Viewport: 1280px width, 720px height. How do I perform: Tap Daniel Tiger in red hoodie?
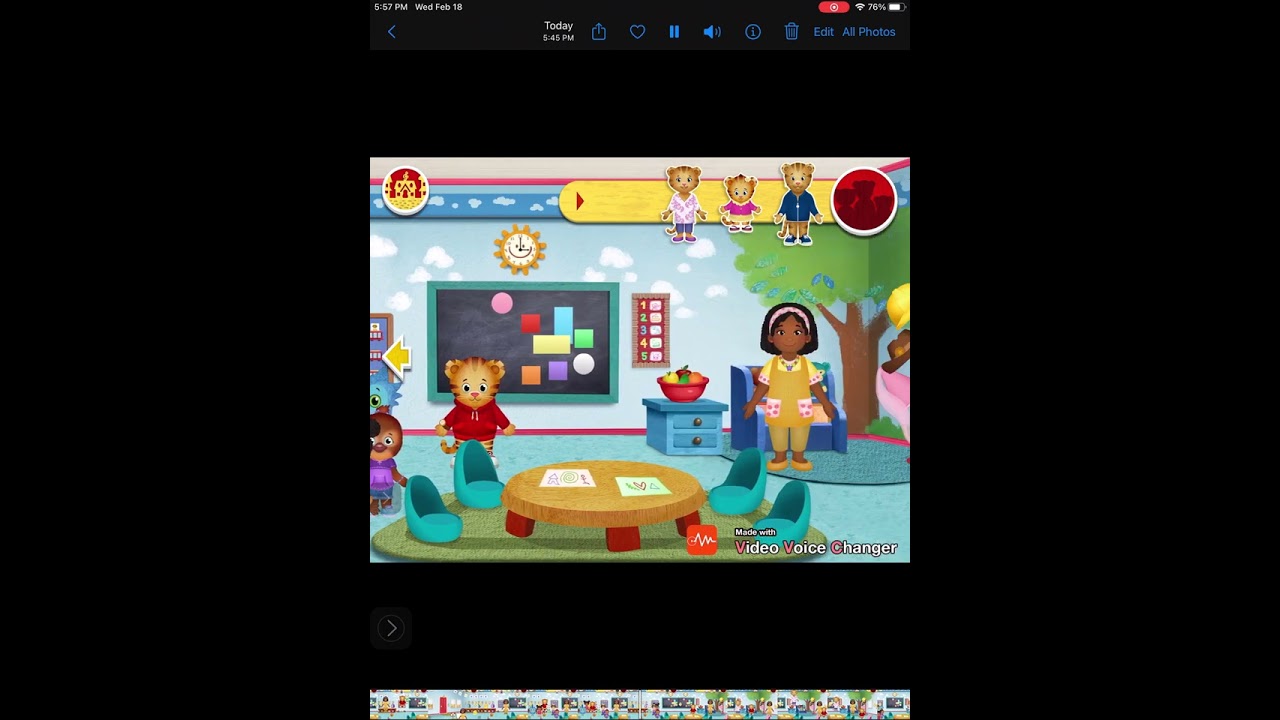coord(475,408)
